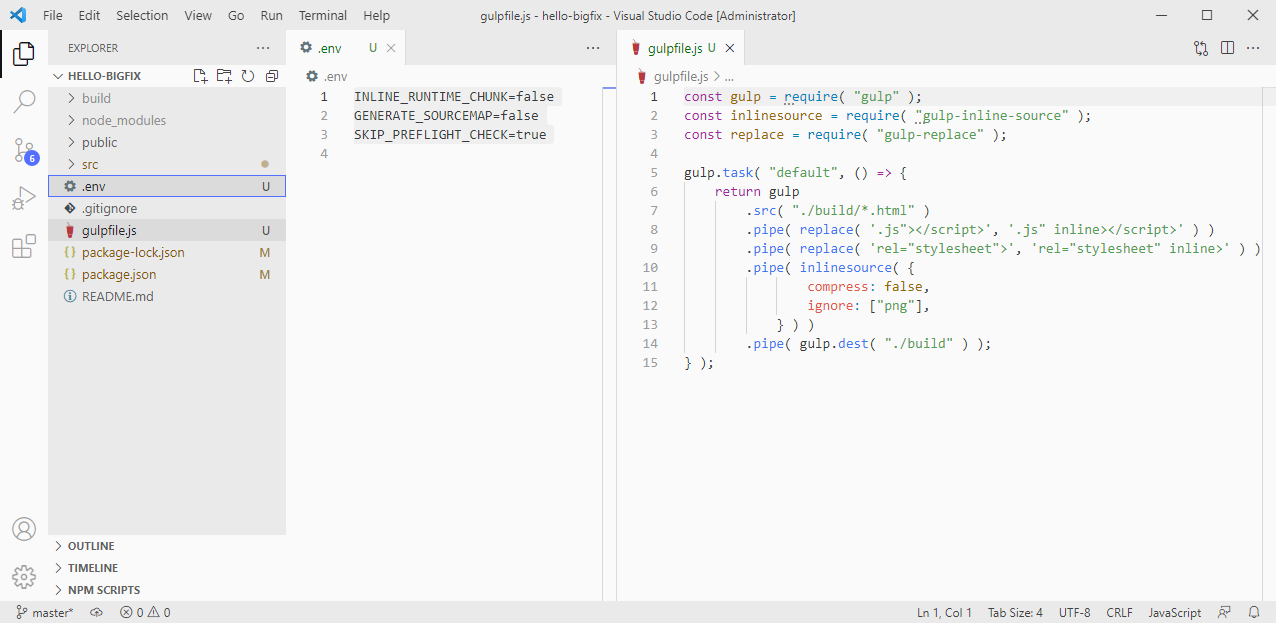Click the 'compress: false,' line in gulpfile.js

coord(868,287)
